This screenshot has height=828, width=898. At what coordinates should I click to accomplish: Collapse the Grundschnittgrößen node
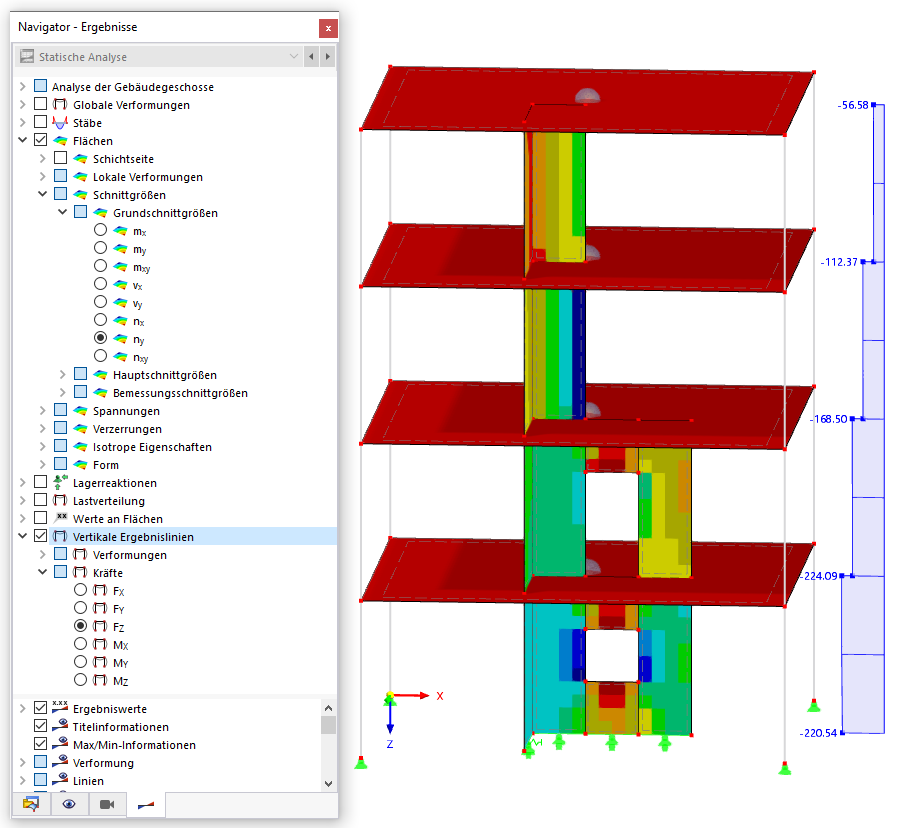pyautogui.click(x=62, y=212)
